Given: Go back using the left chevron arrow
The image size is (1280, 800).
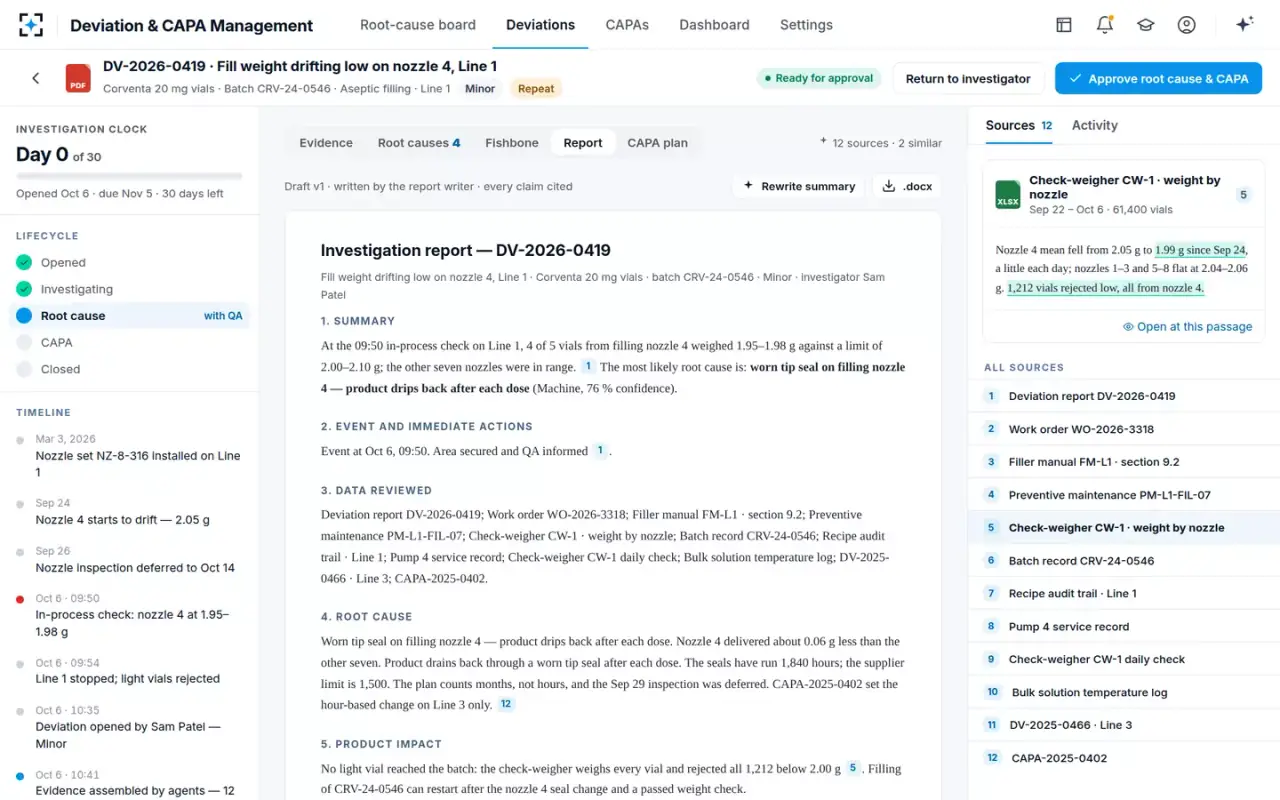Looking at the screenshot, I should point(36,78).
